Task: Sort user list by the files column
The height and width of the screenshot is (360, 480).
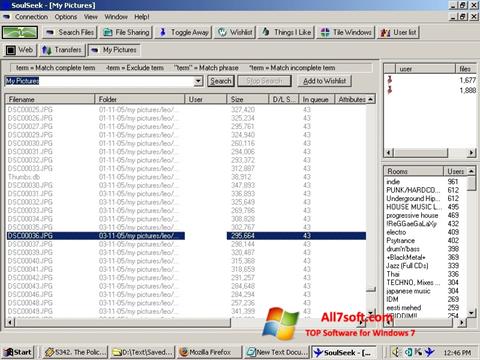Action: [x=466, y=69]
